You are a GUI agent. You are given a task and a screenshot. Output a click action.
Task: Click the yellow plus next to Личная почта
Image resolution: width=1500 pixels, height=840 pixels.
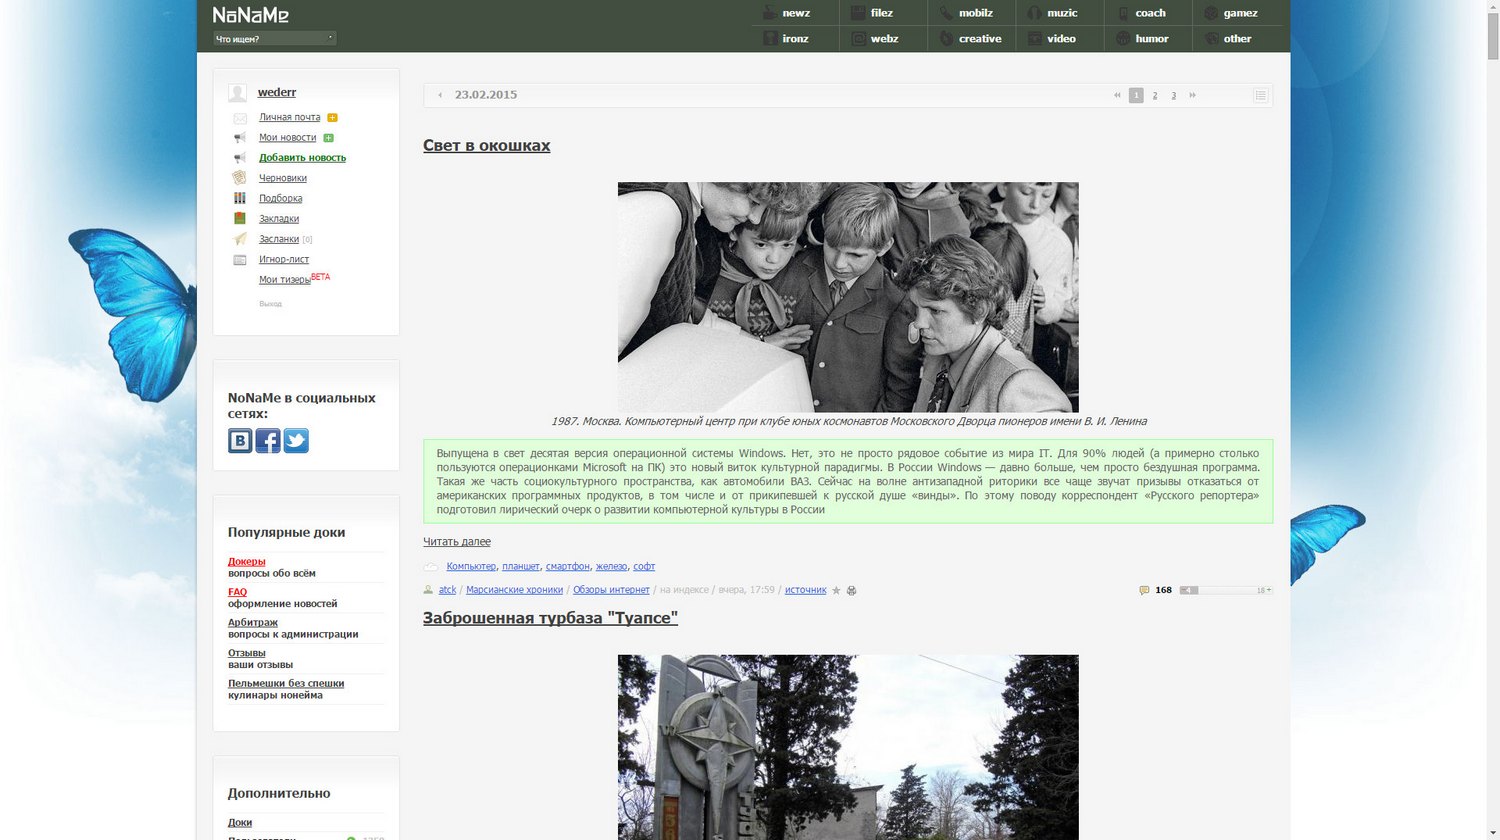tap(332, 117)
